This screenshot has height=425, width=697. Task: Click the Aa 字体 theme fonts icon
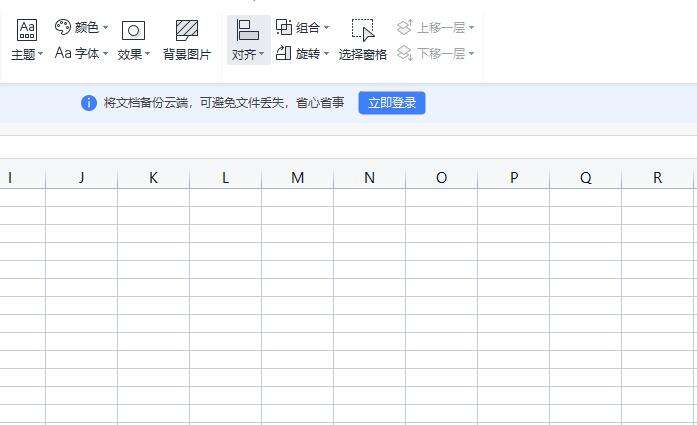[x=63, y=53]
